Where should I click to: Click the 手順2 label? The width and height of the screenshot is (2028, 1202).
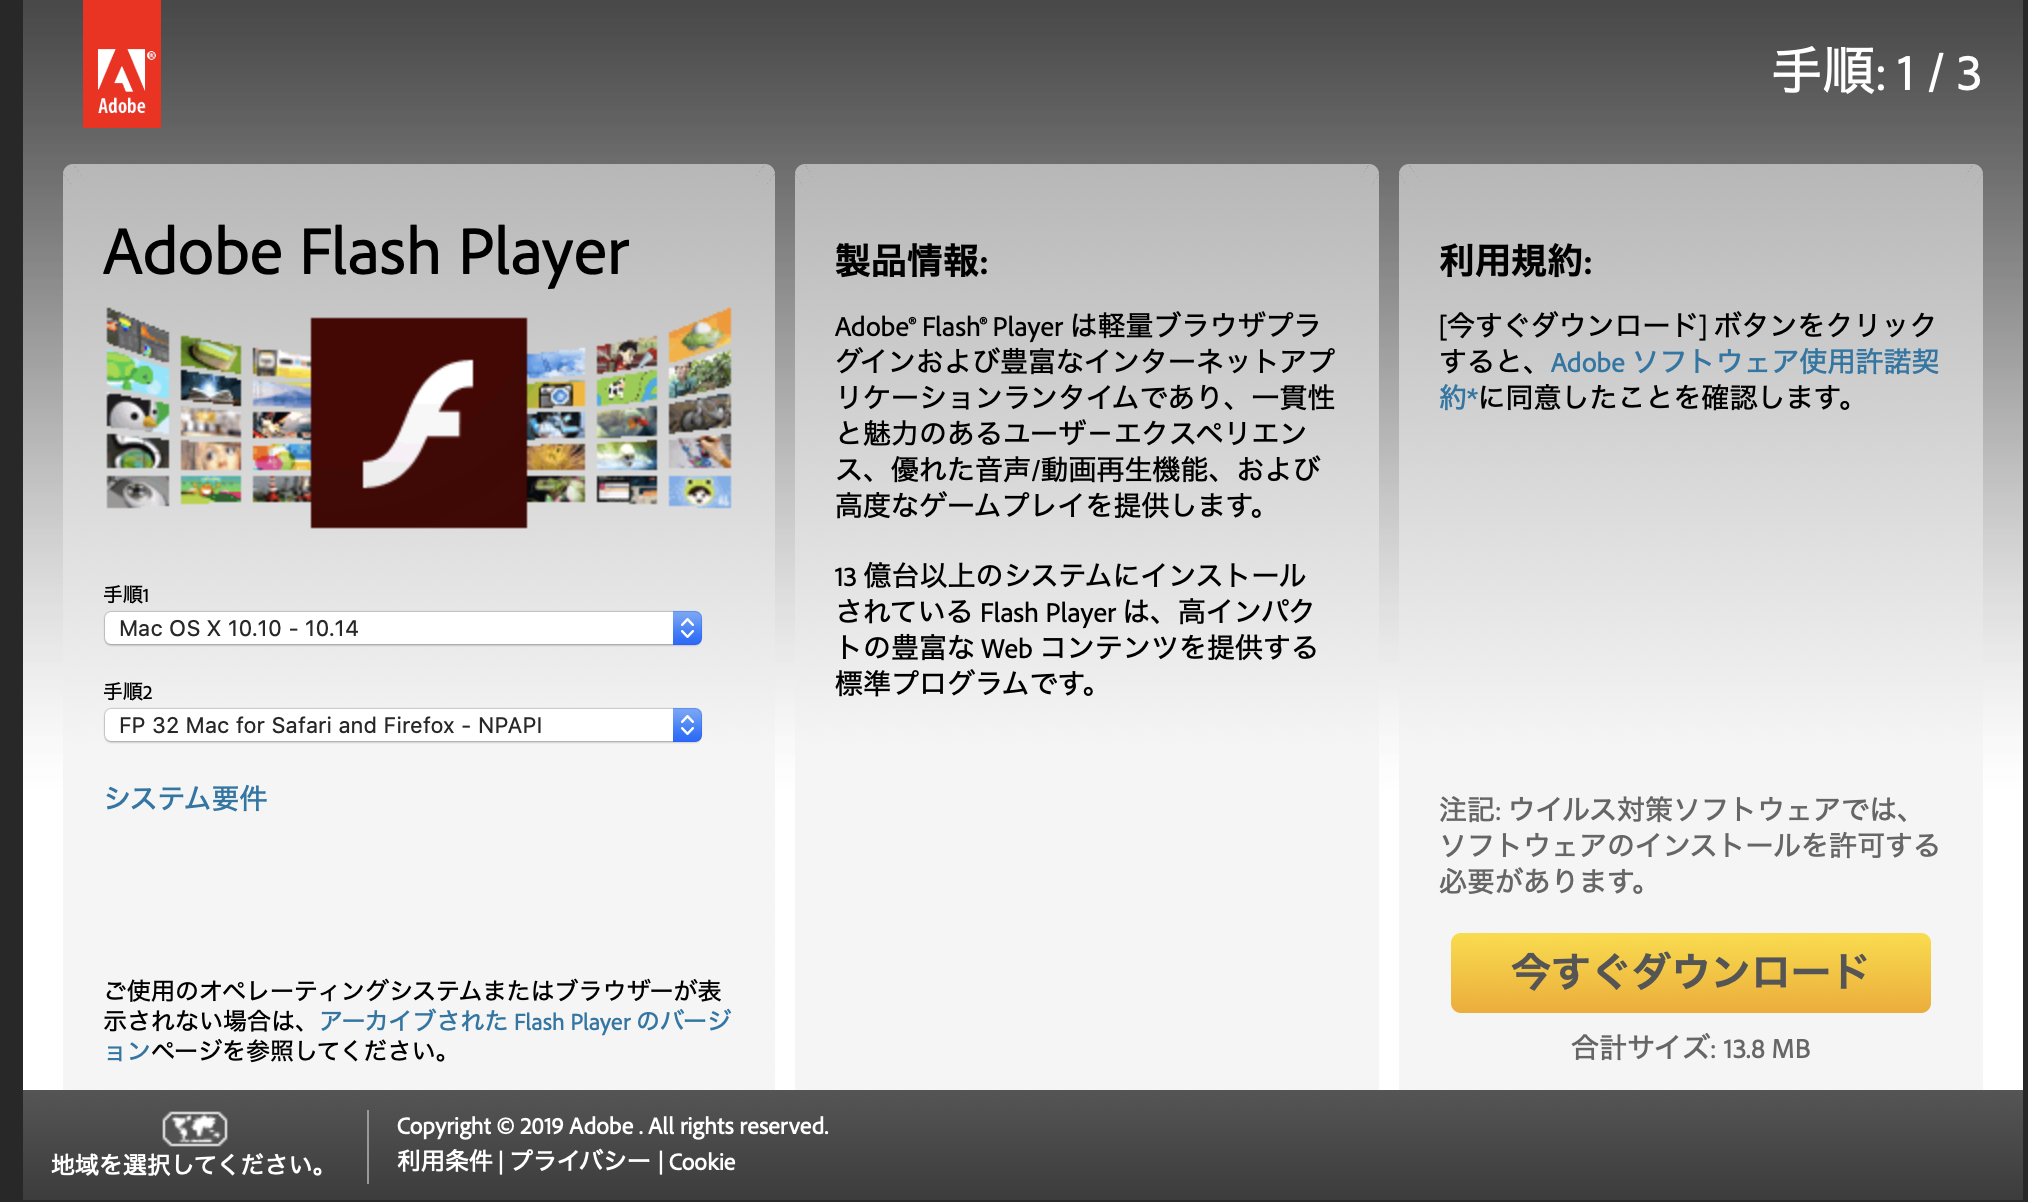coord(128,692)
